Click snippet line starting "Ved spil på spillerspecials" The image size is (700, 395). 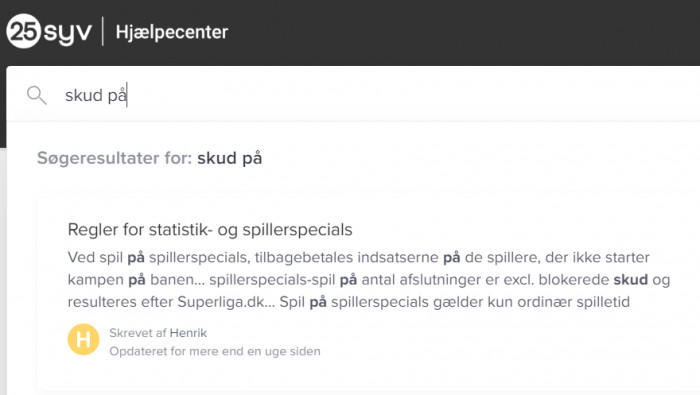pyautogui.click(x=358, y=258)
